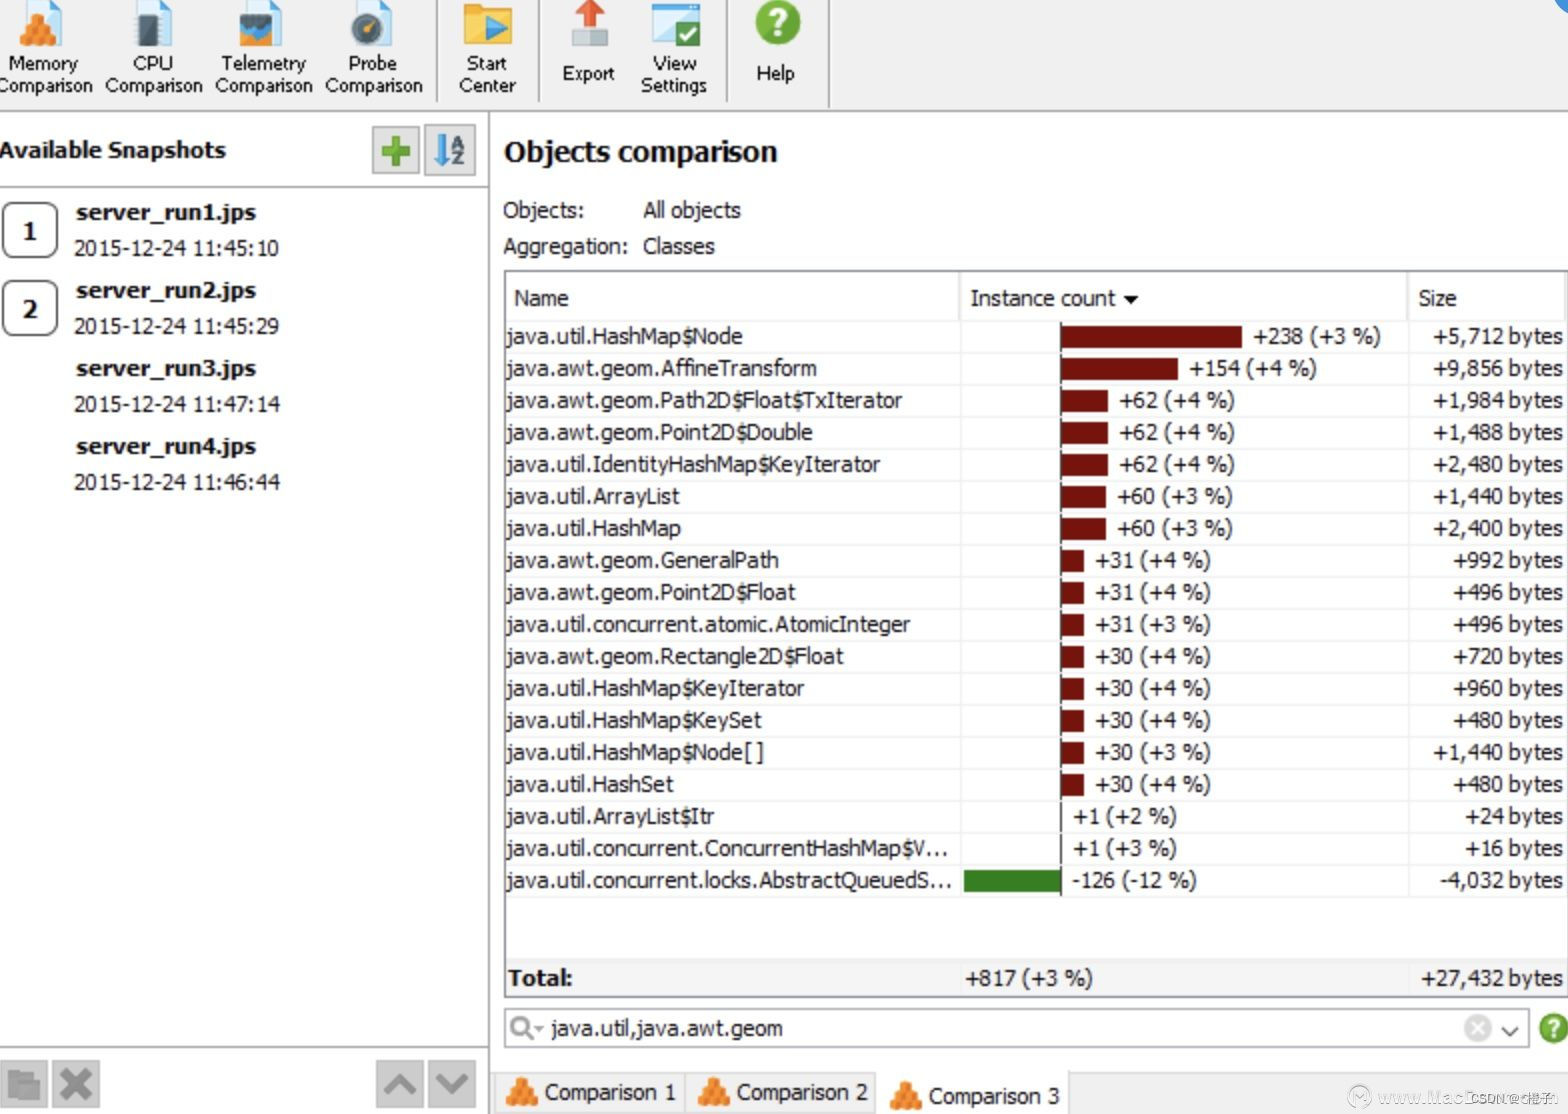Screen dimensions: 1568x1114
Task: Switch to the Comparison 2 tab
Action: (782, 1092)
